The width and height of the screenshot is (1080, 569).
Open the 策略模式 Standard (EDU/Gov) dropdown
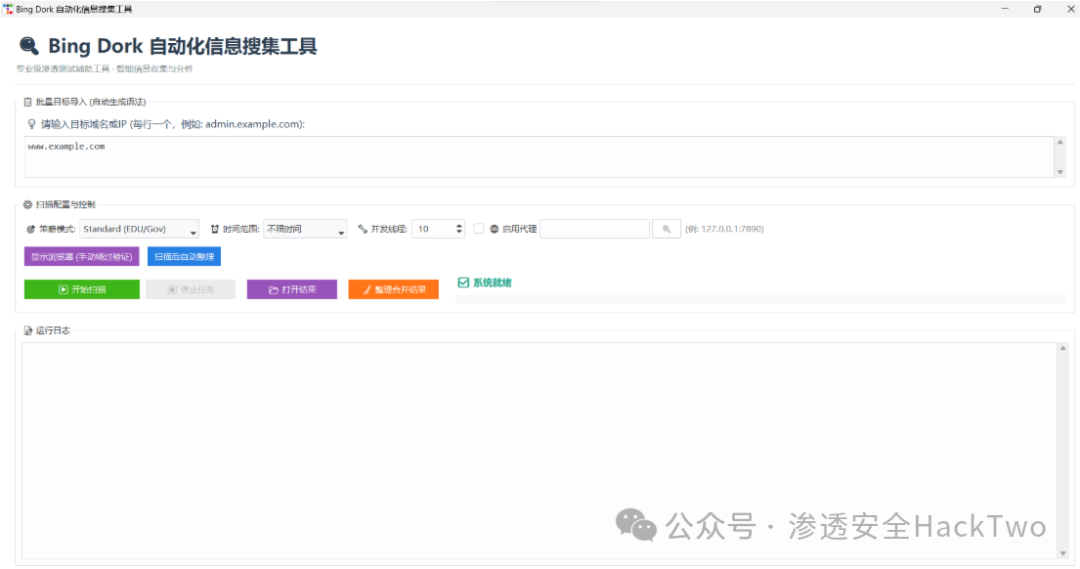(x=140, y=229)
